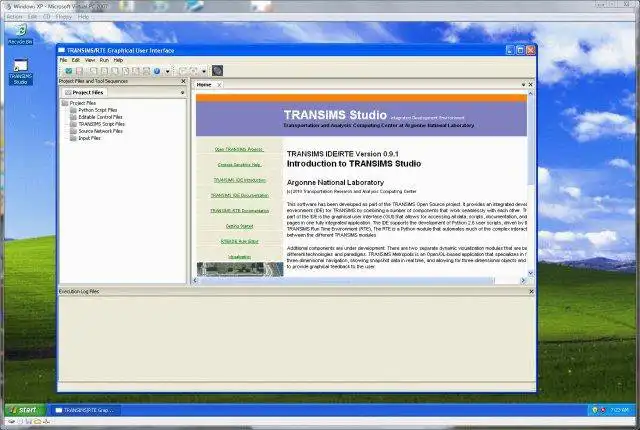The height and width of the screenshot is (430, 640).
Task: Click the scroll left arrow of Home page
Action: pyautogui.click(x=195, y=281)
